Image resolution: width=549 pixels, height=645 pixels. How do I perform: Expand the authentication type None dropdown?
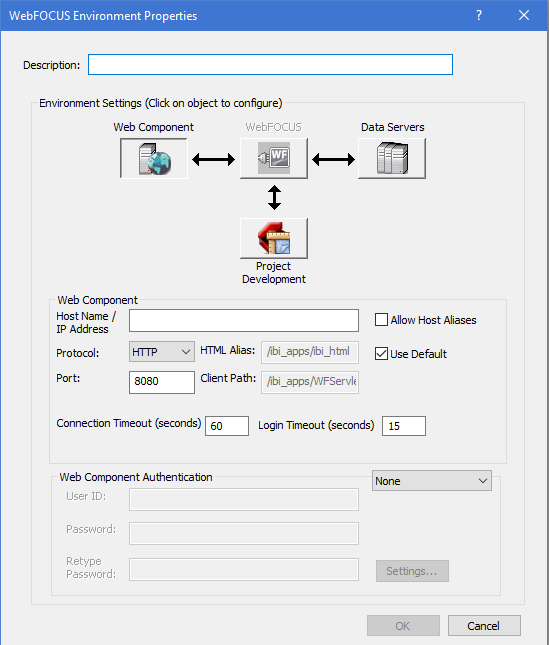click(431, 480)
